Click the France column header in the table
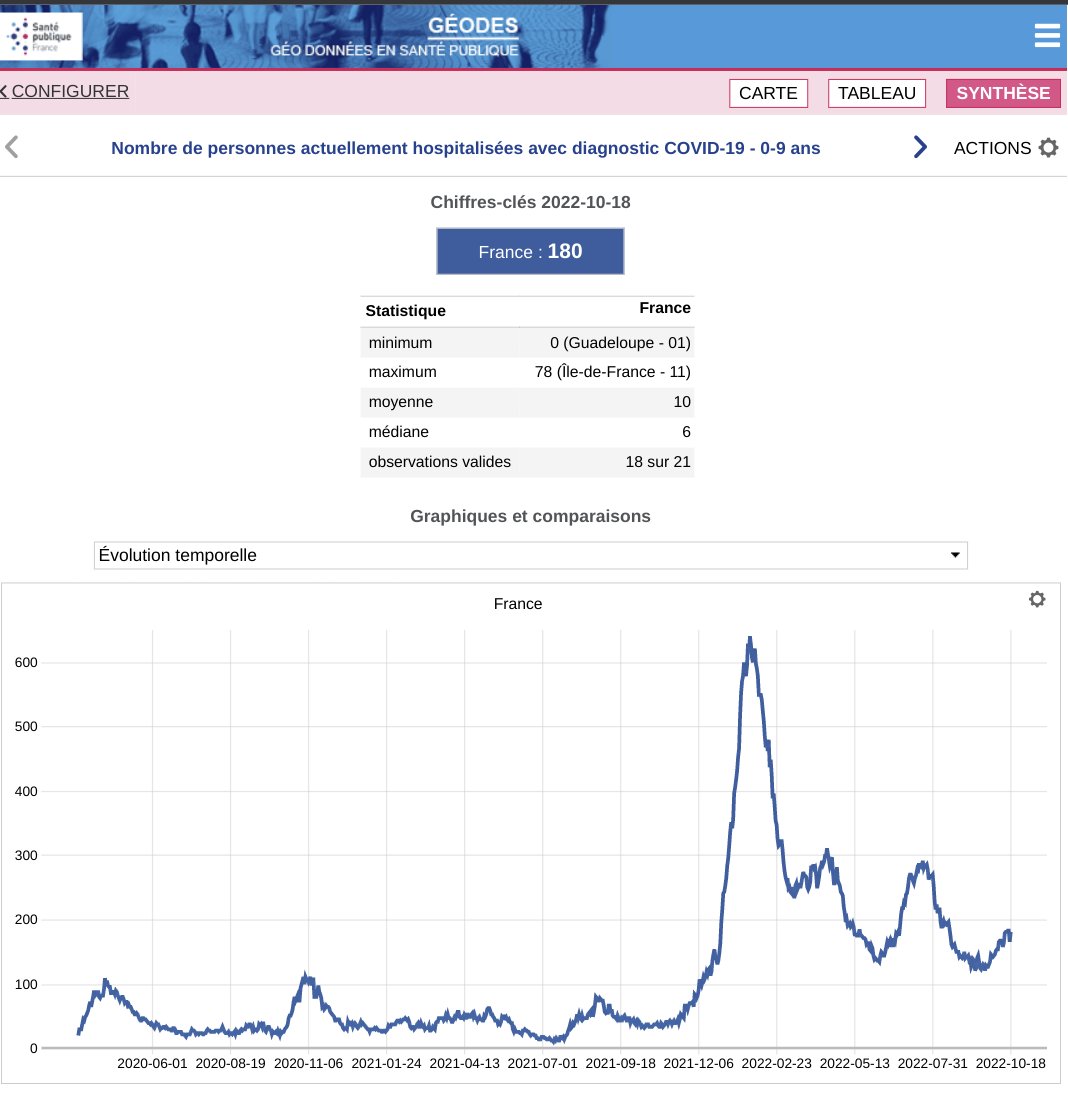Screen dimensions: 1068x1113 tap(664, 308)
